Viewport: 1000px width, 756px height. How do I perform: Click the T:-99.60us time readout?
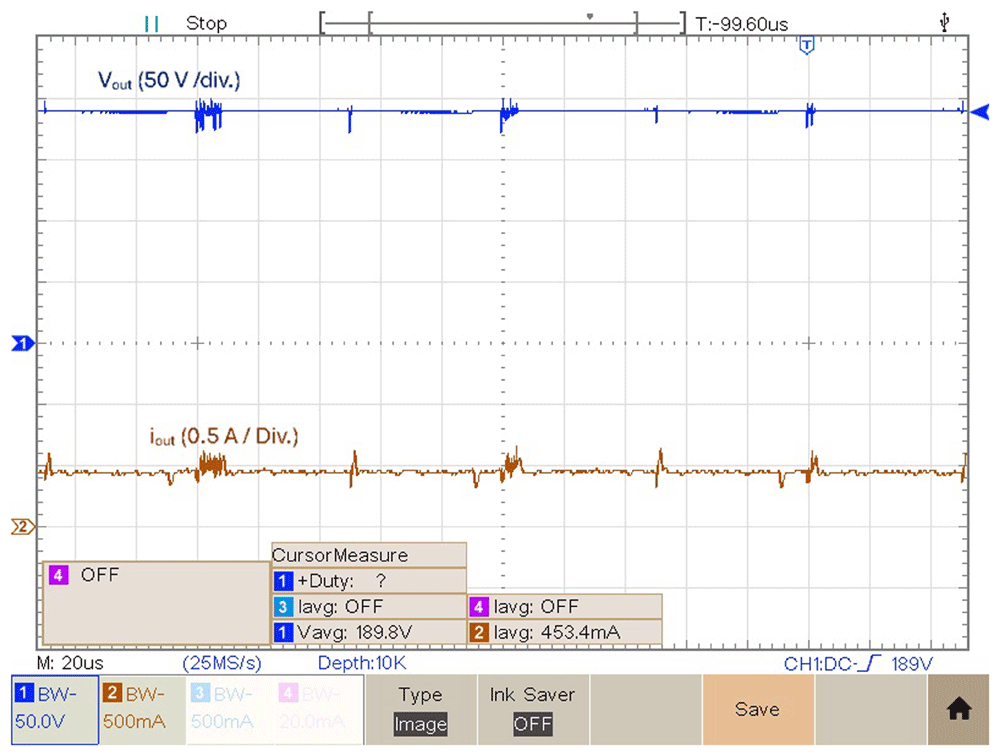click(742, 24)
